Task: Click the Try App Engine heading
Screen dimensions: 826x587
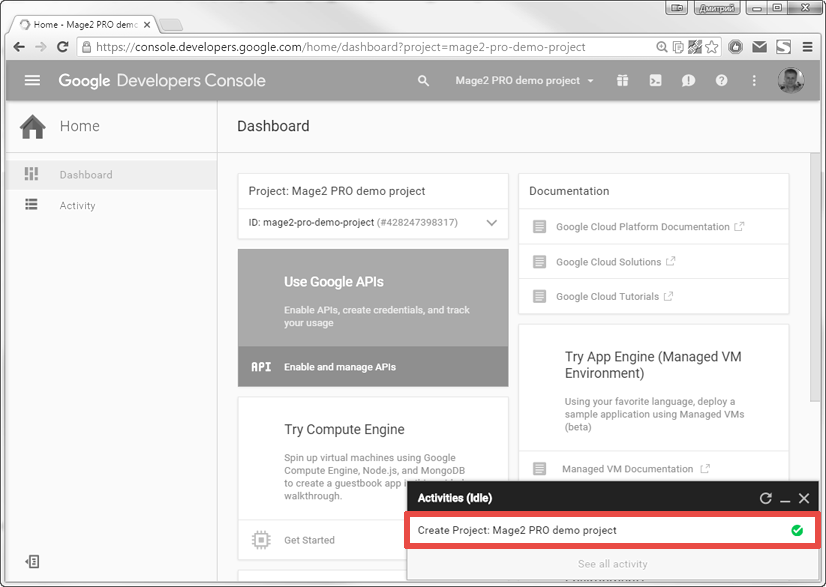Action: pyautogui.click(x=653, y=365)
